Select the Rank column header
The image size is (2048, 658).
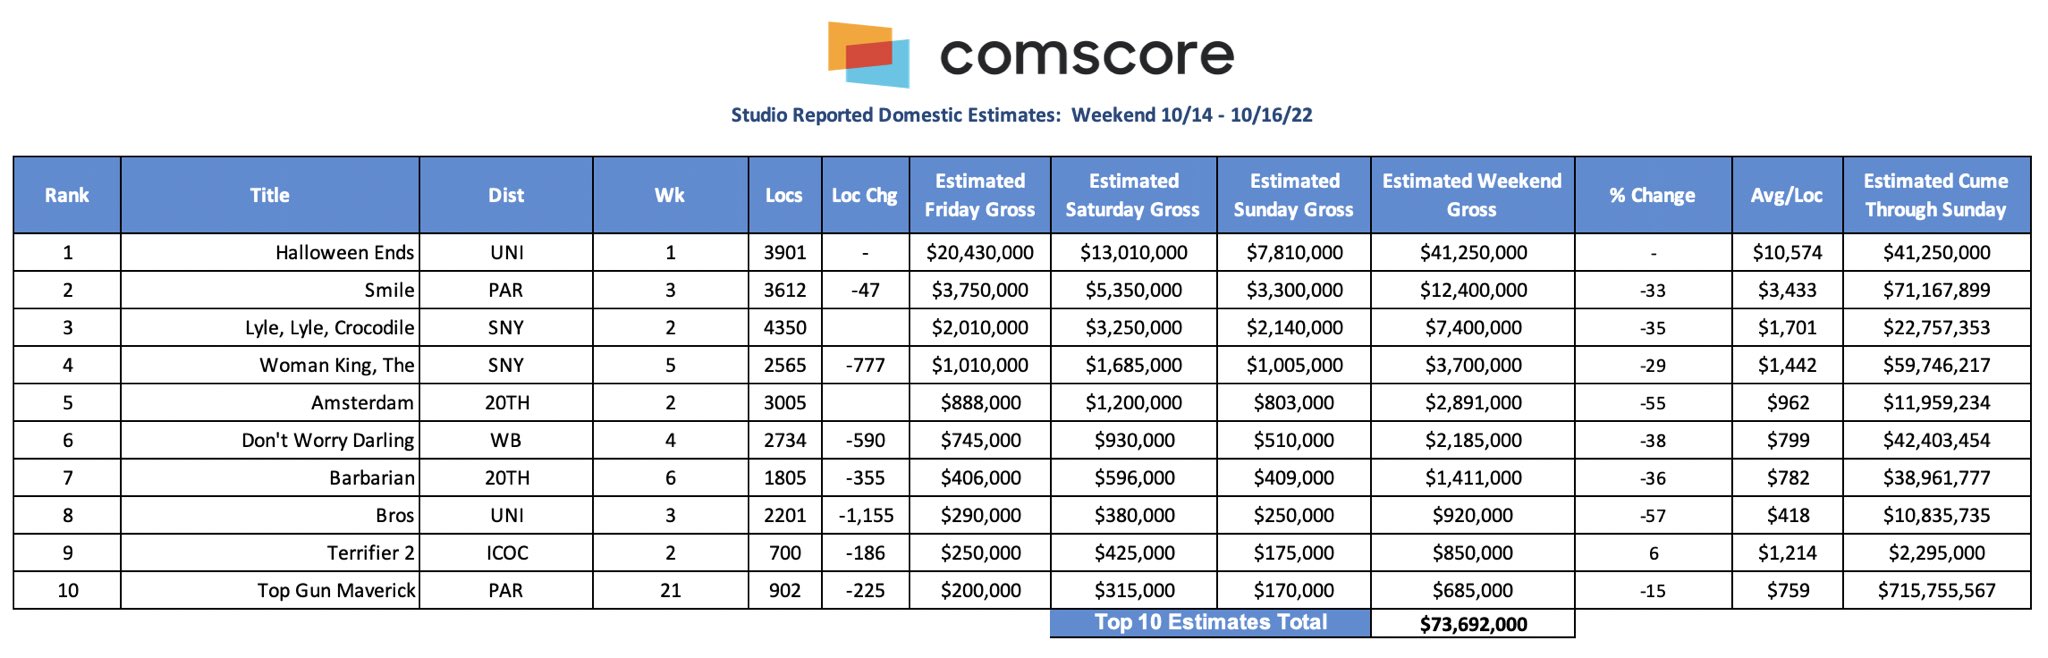coord(67,195)
